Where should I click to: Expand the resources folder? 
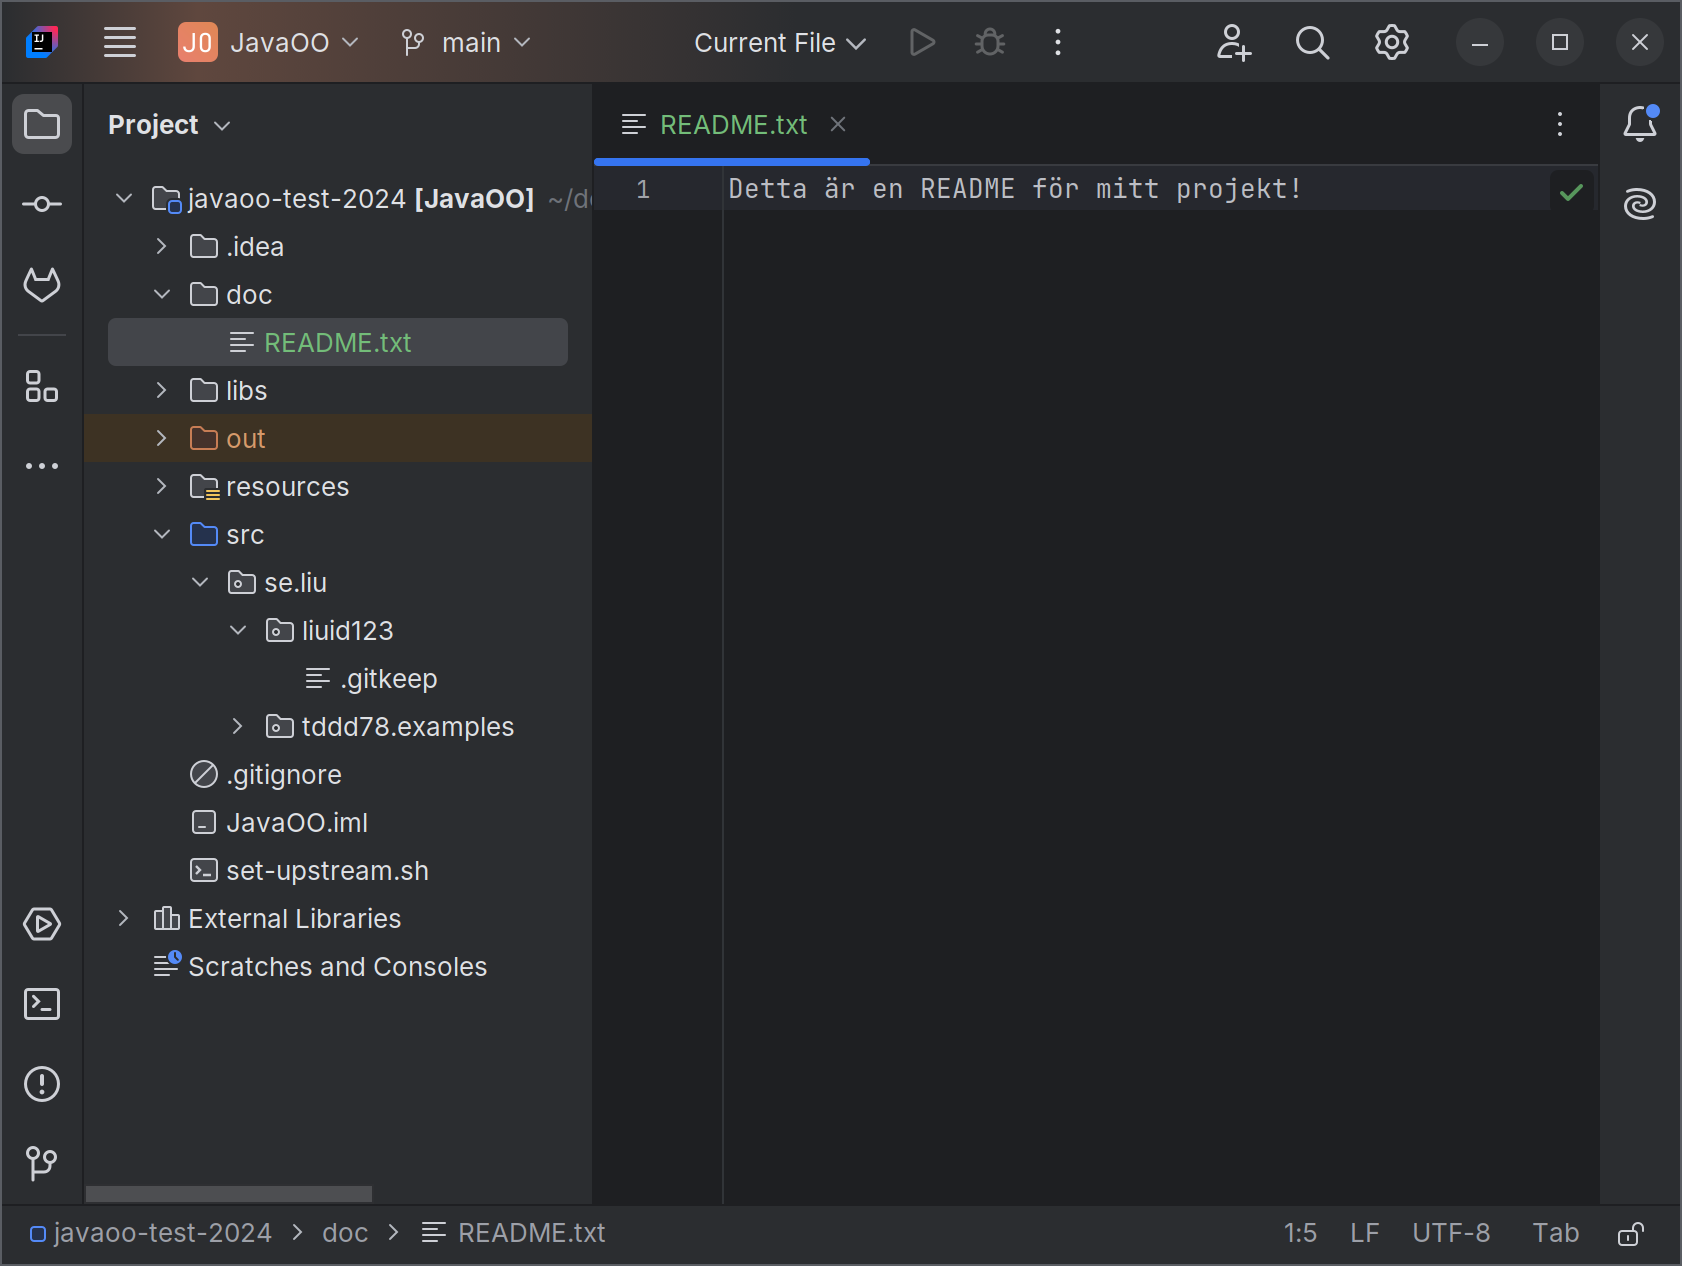pos(162,486)
